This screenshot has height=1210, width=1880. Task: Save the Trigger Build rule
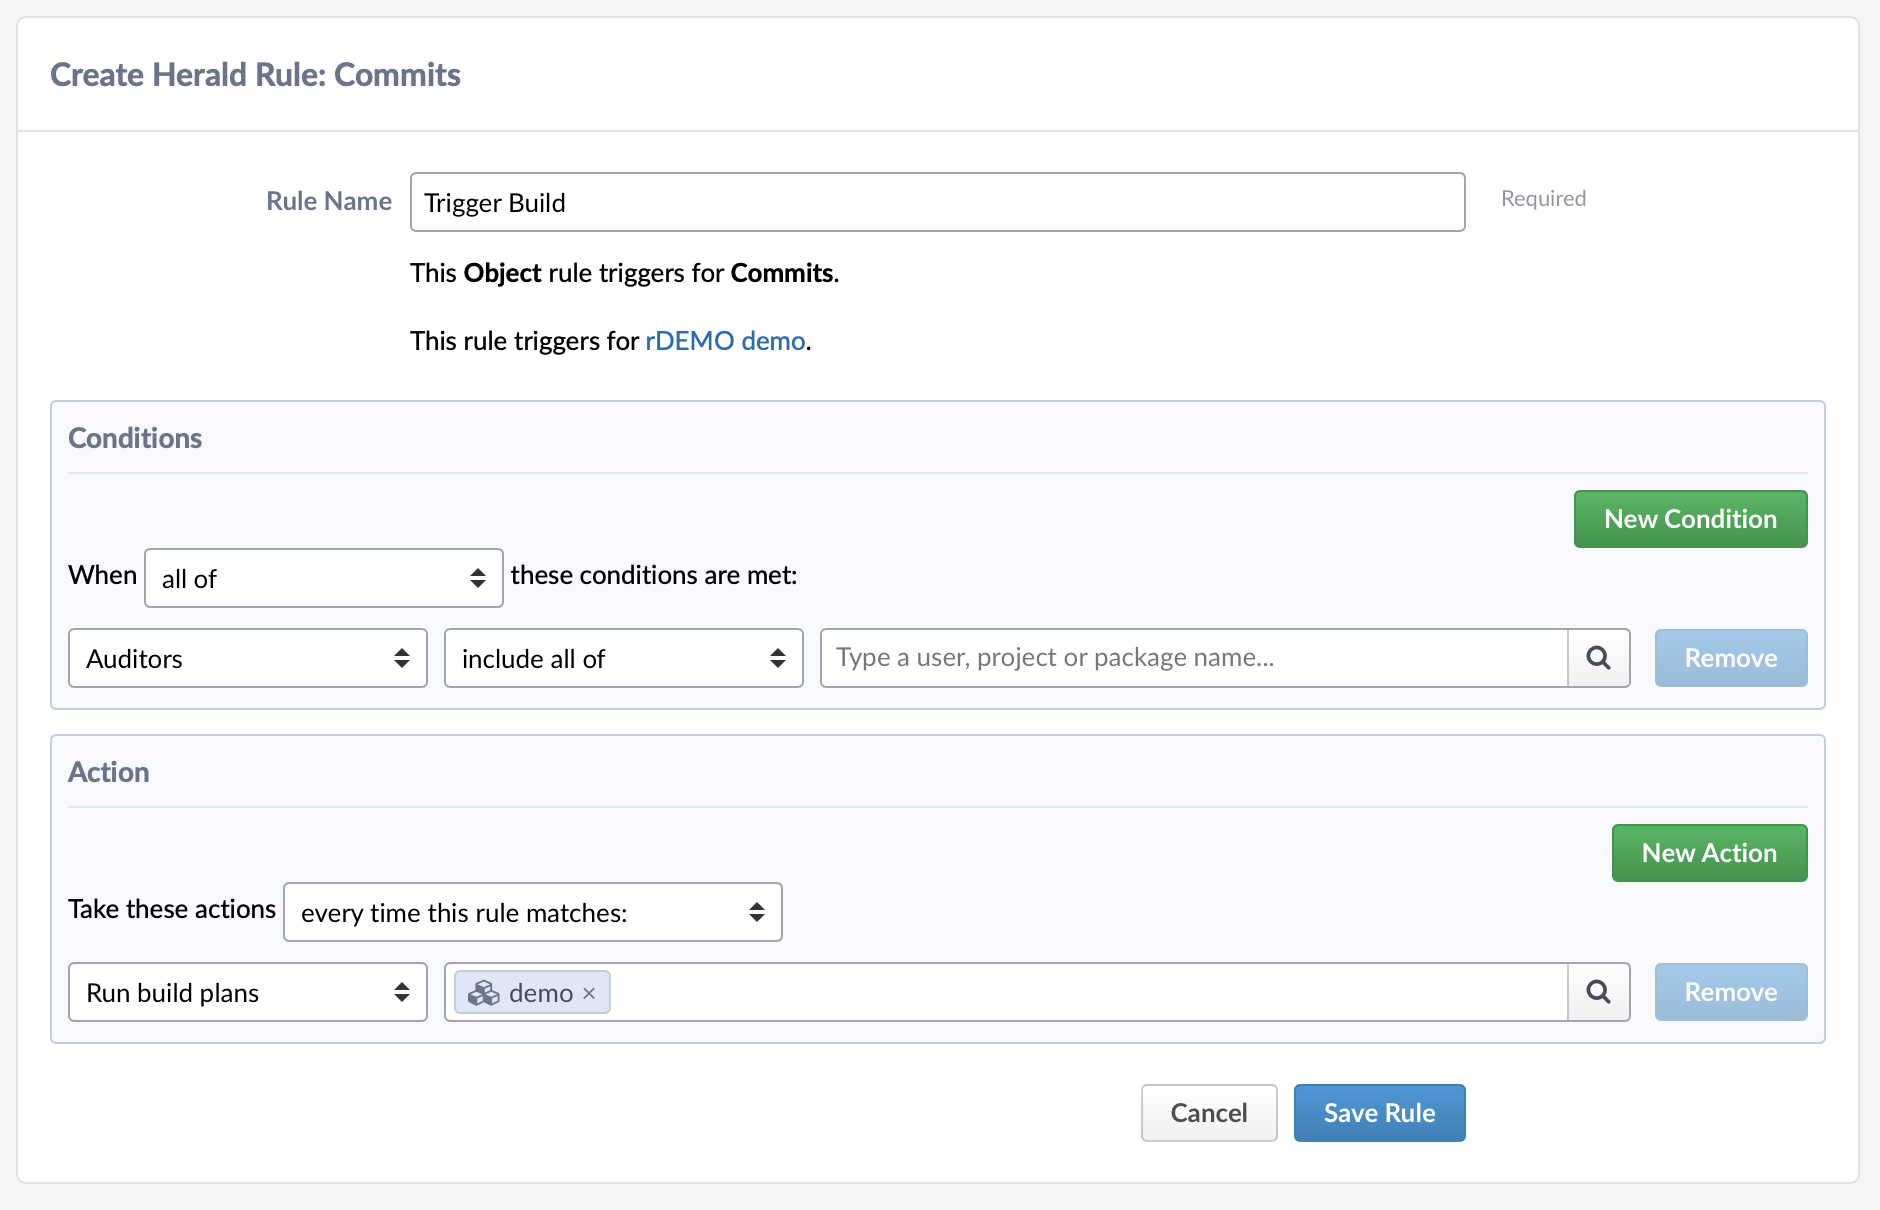tap(1379, 1112)
